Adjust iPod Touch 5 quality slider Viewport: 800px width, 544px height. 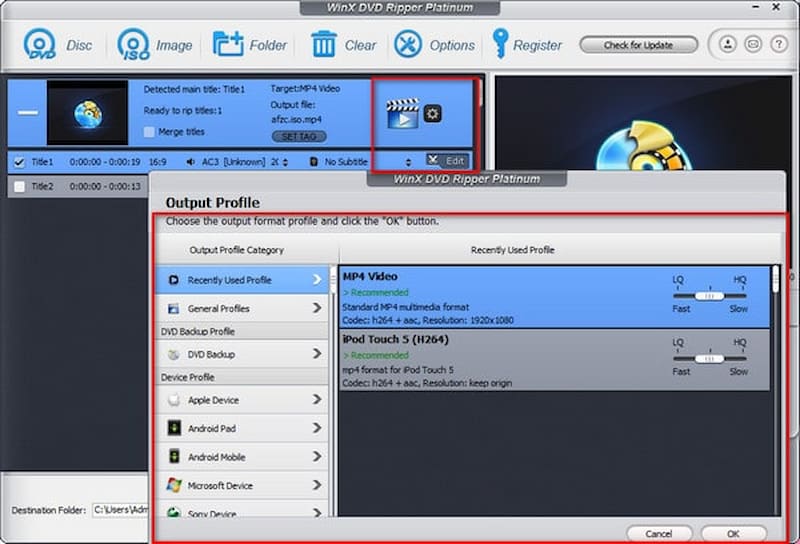[x=710, y=358]
